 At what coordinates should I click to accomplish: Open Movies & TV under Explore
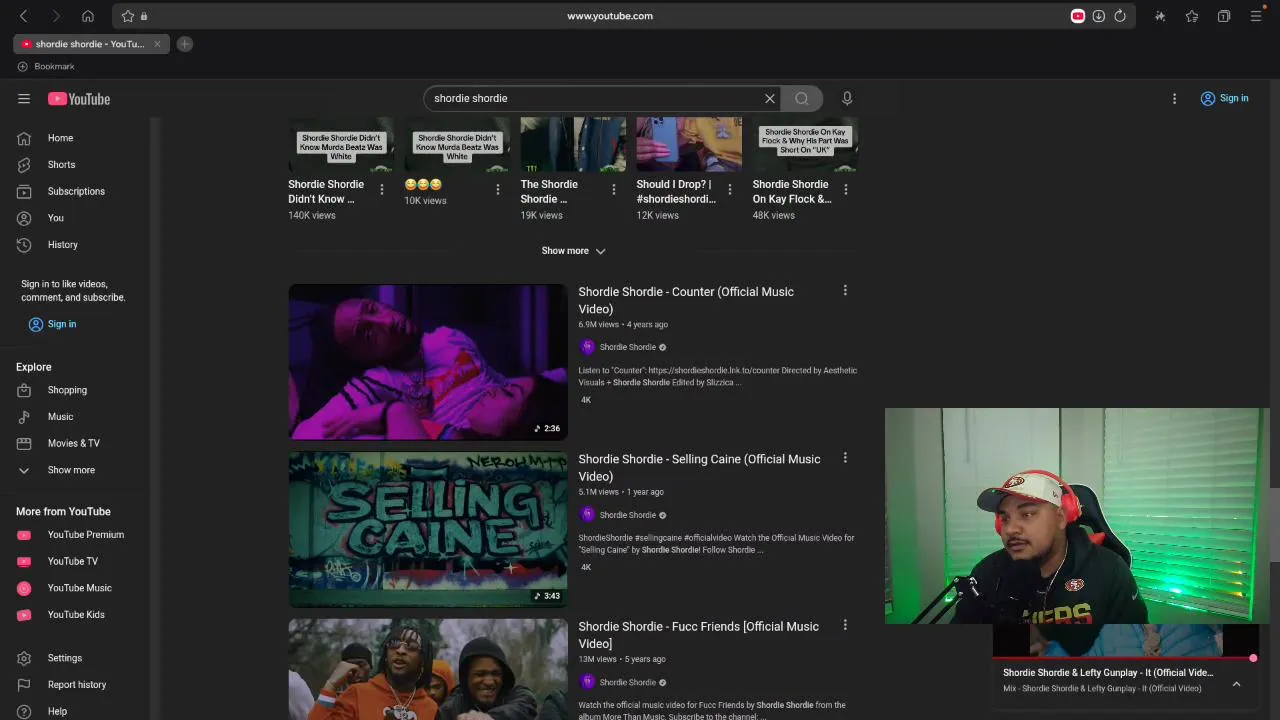75,443
